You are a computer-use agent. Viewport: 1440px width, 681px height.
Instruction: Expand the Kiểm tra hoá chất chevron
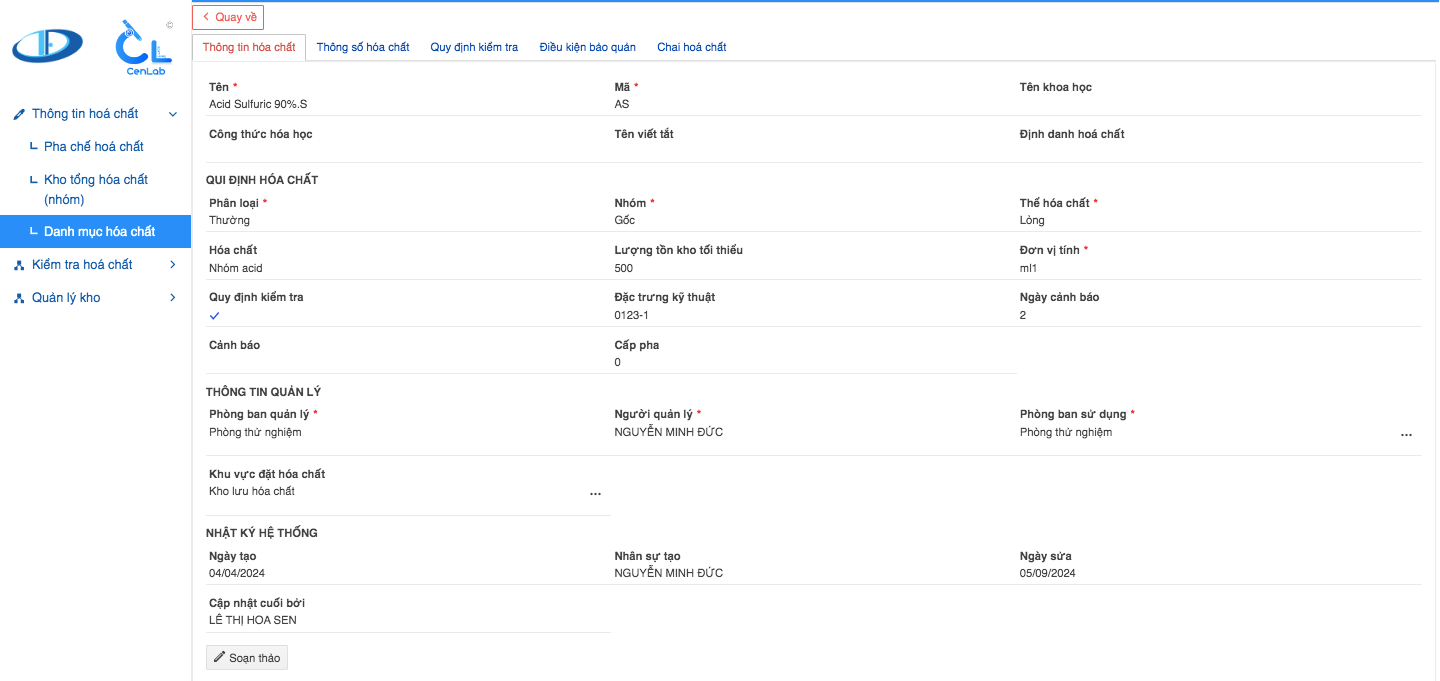[173, 265]
